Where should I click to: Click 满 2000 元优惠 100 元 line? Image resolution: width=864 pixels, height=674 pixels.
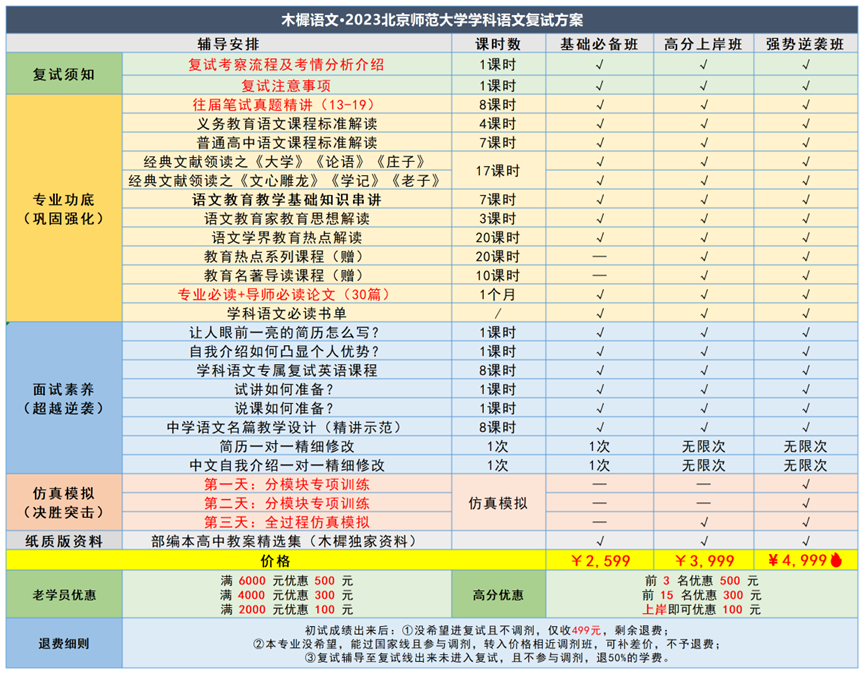(x=287, y=610)
